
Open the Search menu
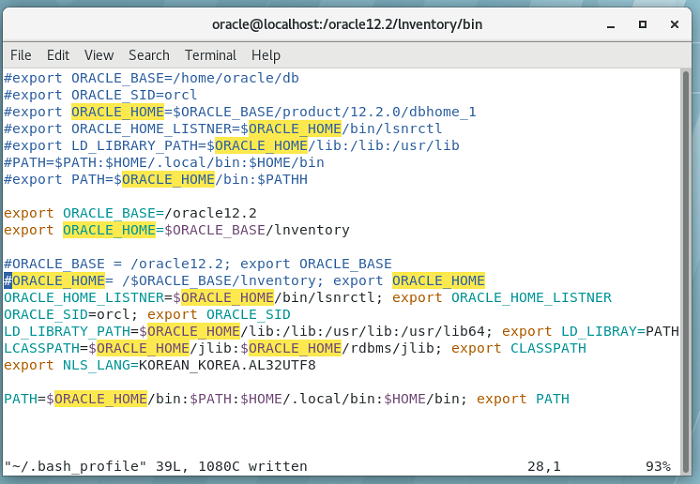coord(149,55)
